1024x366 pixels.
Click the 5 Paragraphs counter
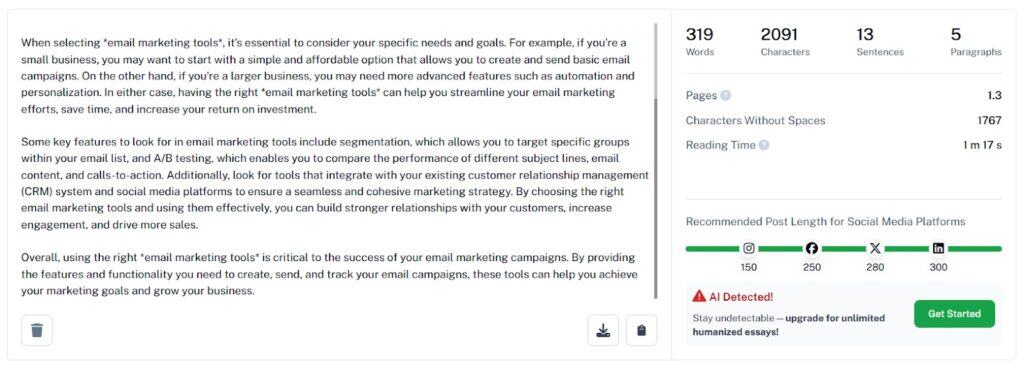(x=976, y=42)
